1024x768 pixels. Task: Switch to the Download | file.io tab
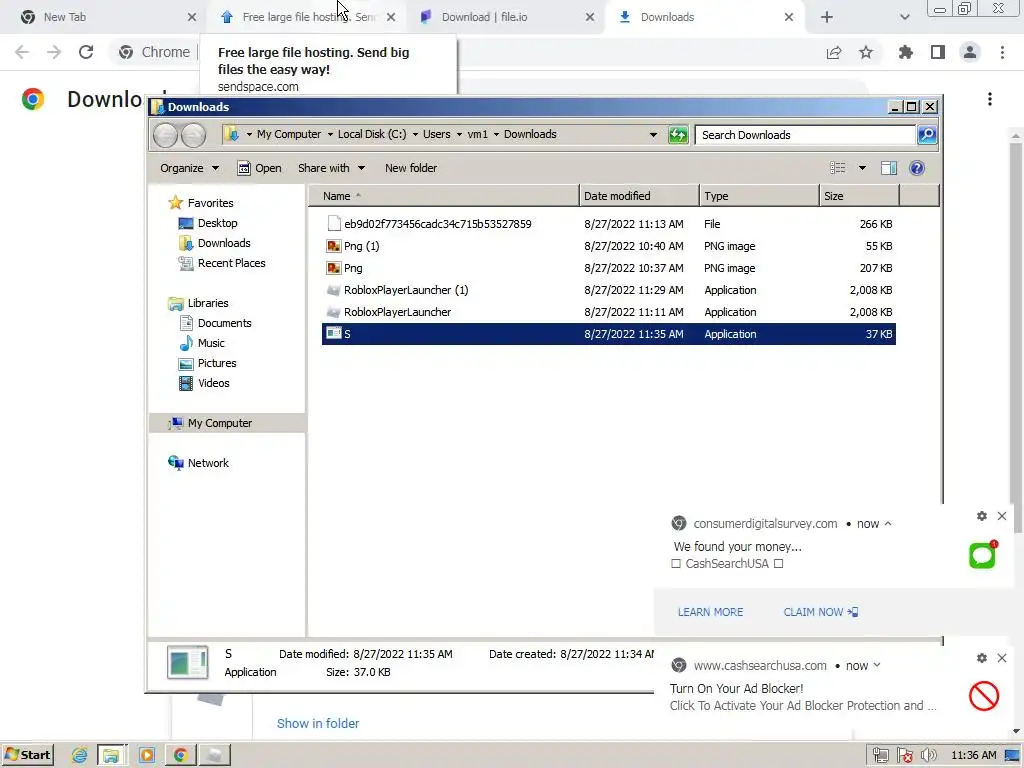(x=506, y=18)
